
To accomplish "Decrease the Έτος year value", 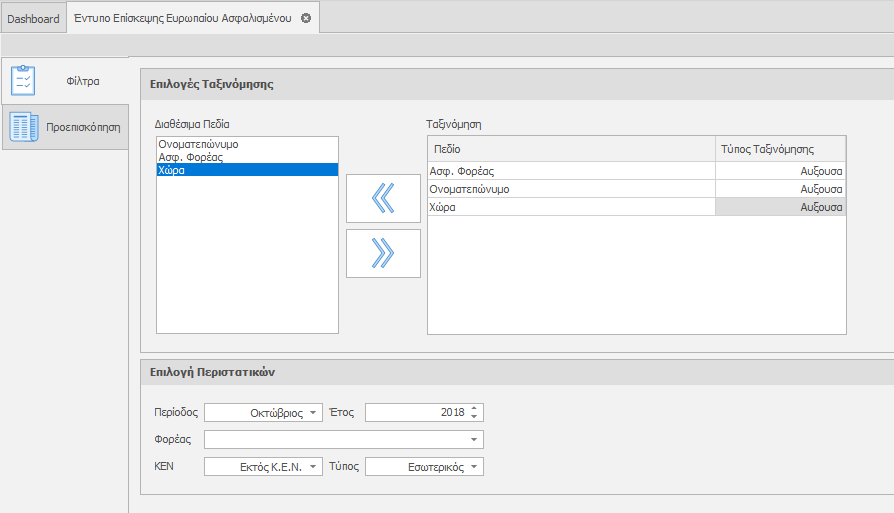I will click(475, 417).
